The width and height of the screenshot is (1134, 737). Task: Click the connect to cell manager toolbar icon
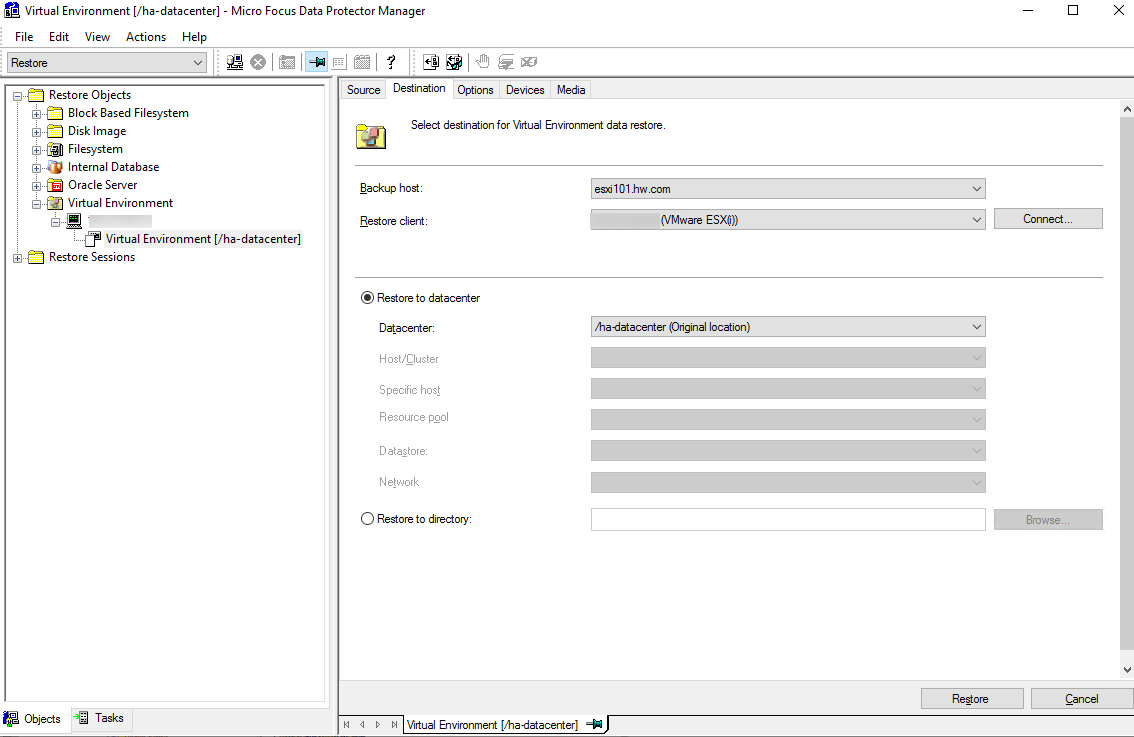(x=234, y=62)
